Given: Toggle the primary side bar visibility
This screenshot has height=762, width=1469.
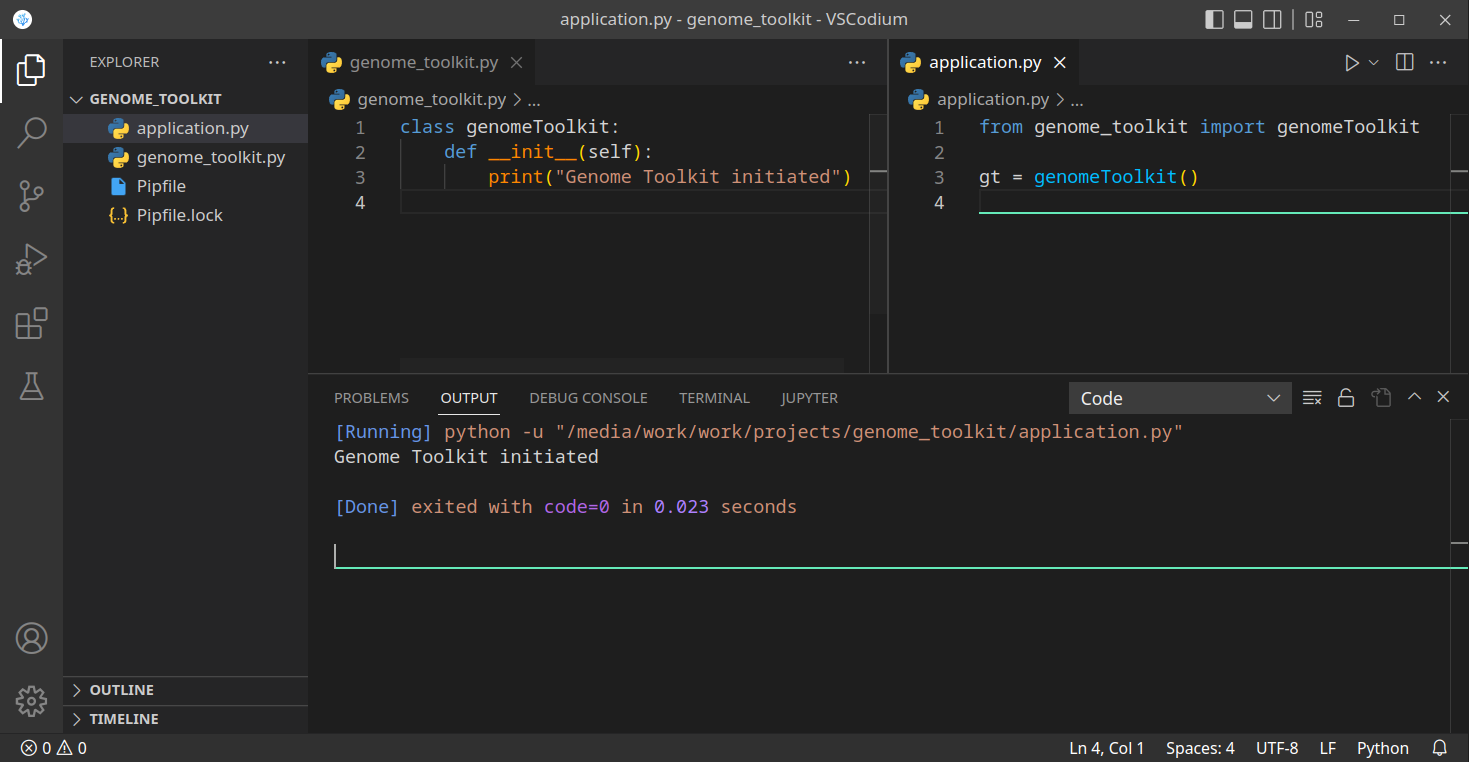Looking at the screenshot, I should (1213, 19).
